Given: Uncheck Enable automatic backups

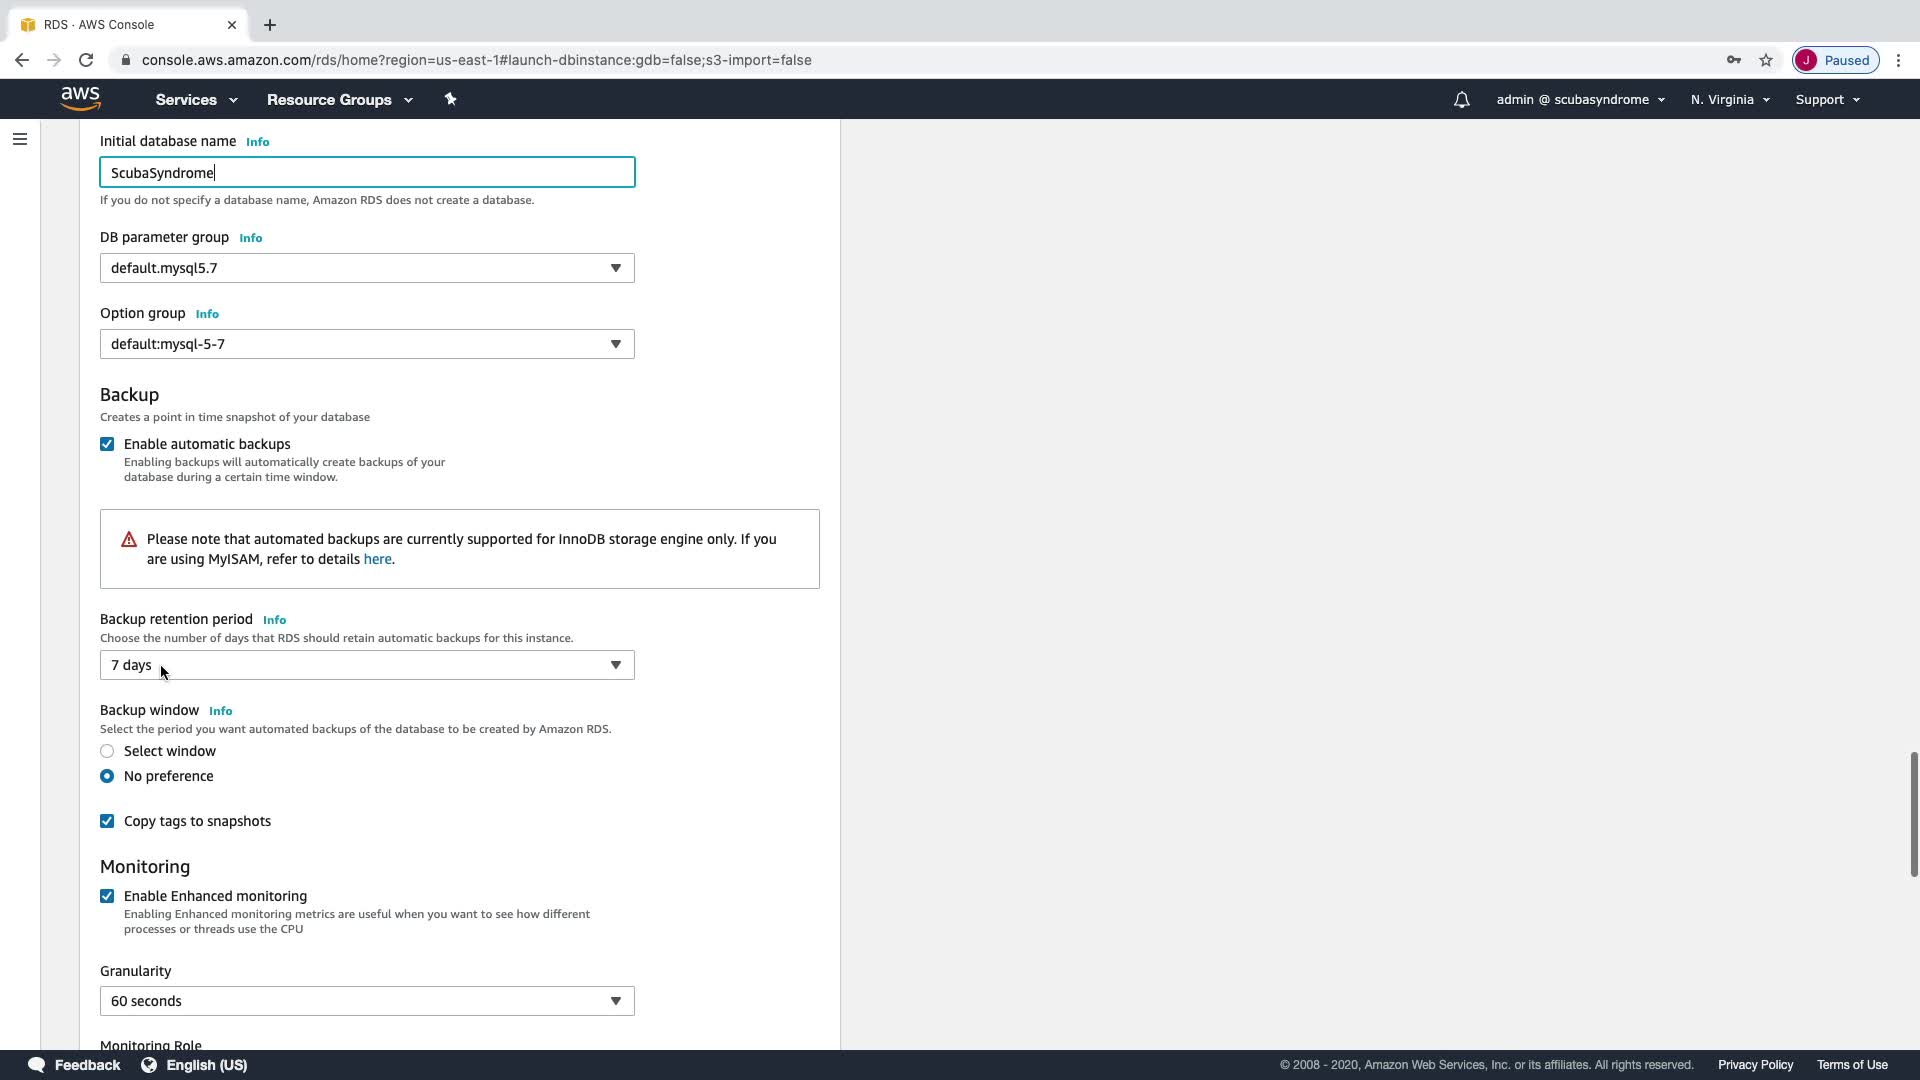Looking at the screenshot, I should 107,444.
